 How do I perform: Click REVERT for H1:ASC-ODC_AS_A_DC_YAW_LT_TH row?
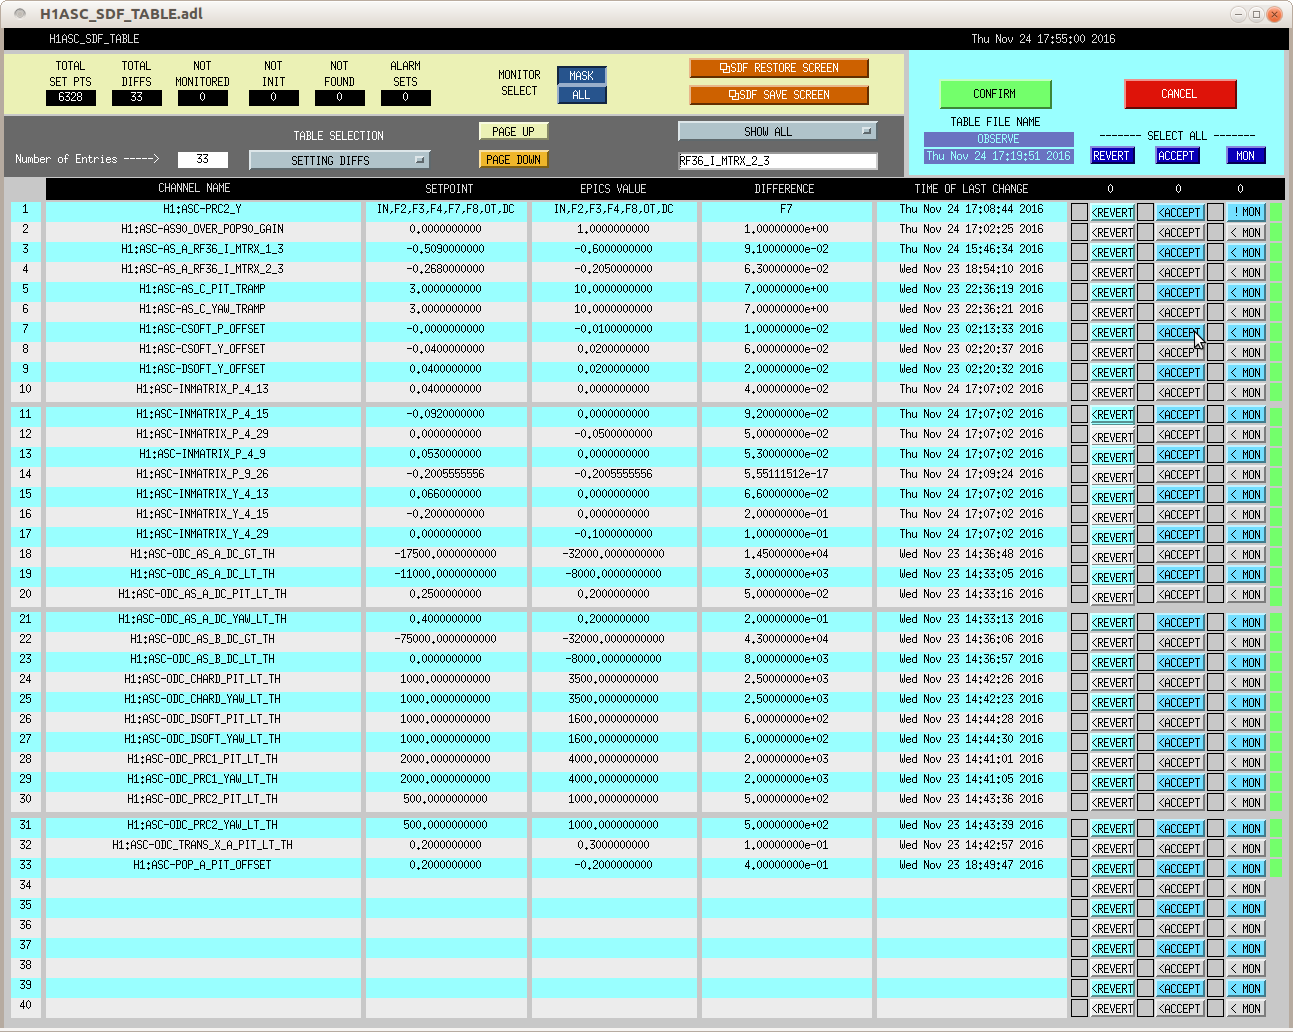(x=1112, y=622)
